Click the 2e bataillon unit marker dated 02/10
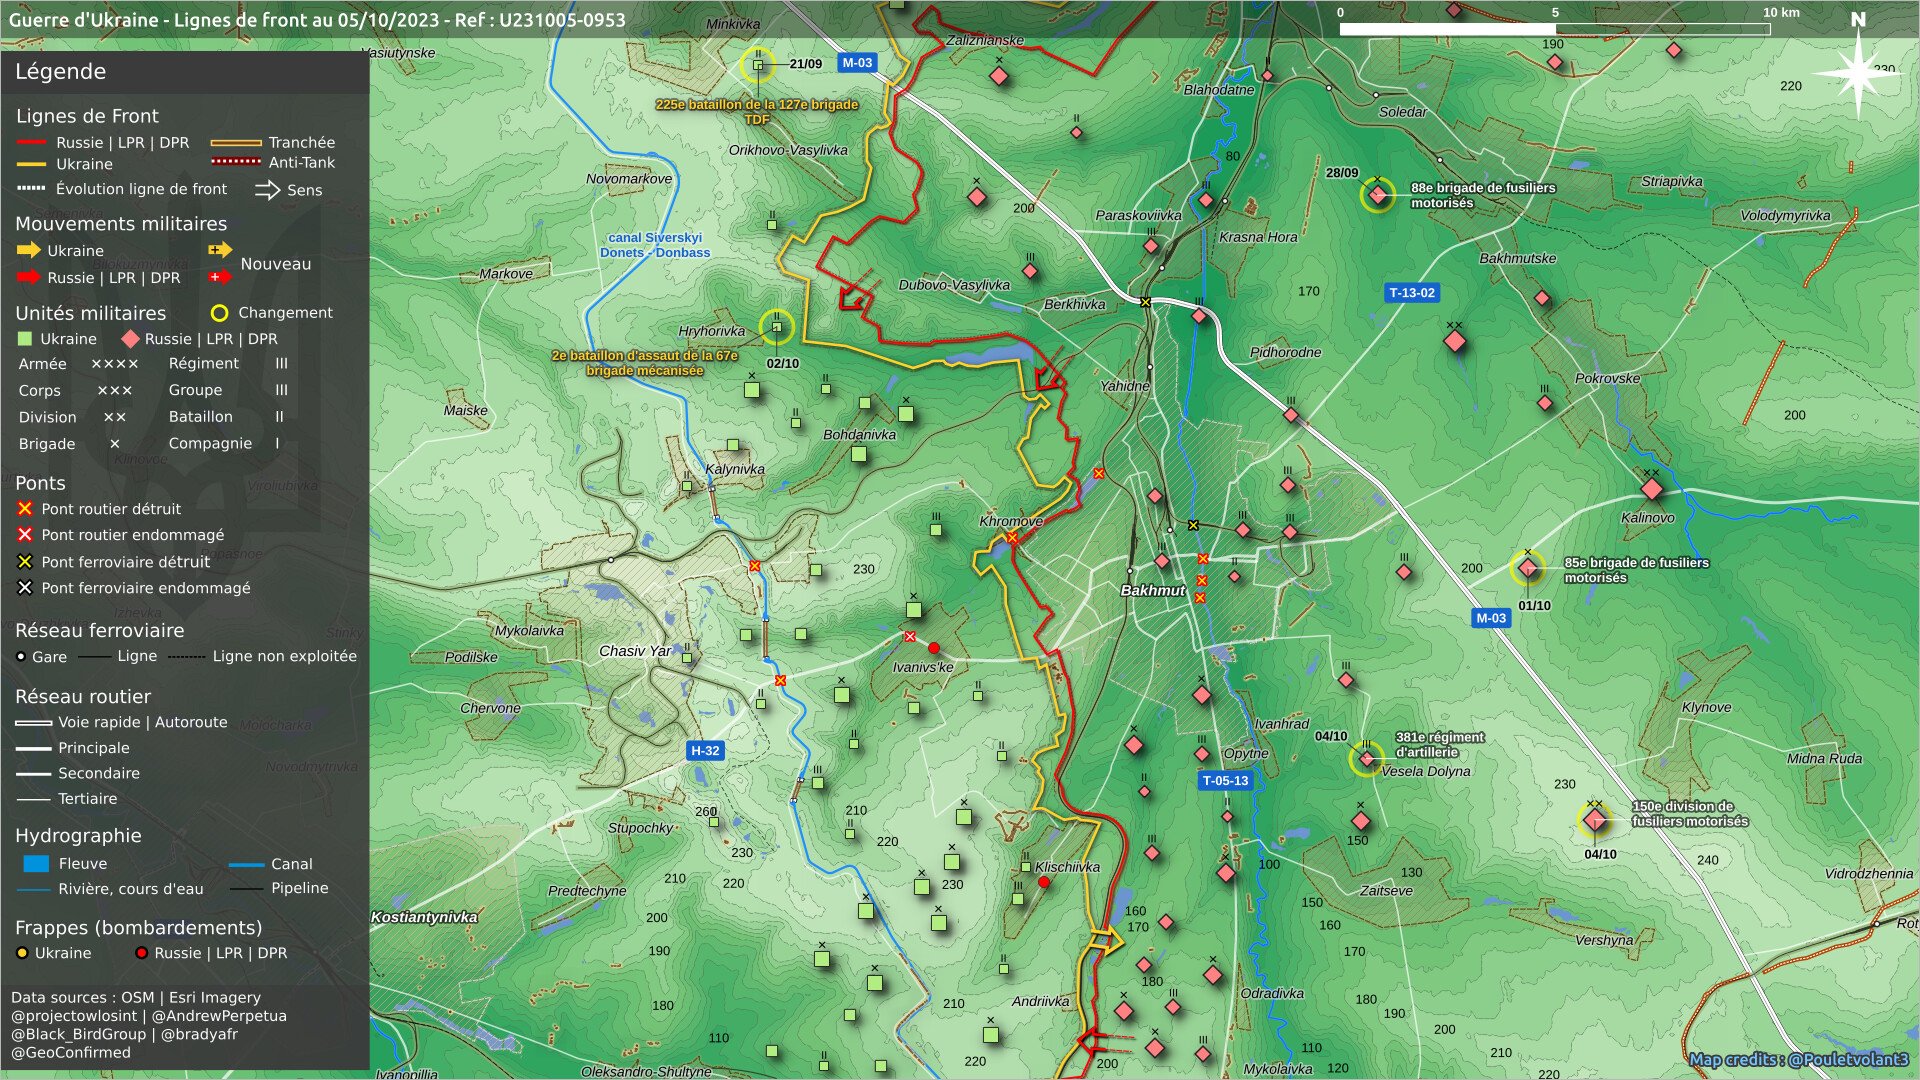 pyautogui.click(x=776, y=327)
